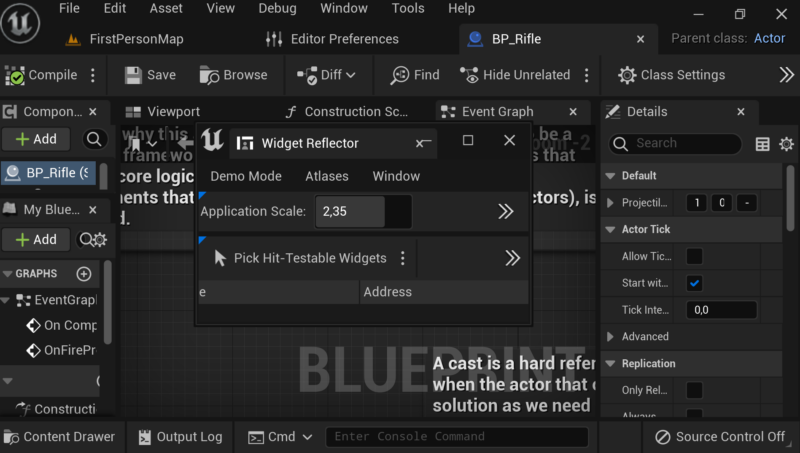Expand the Advanced section in Details
The image size is (800, 453).
(x=612, y=337)
